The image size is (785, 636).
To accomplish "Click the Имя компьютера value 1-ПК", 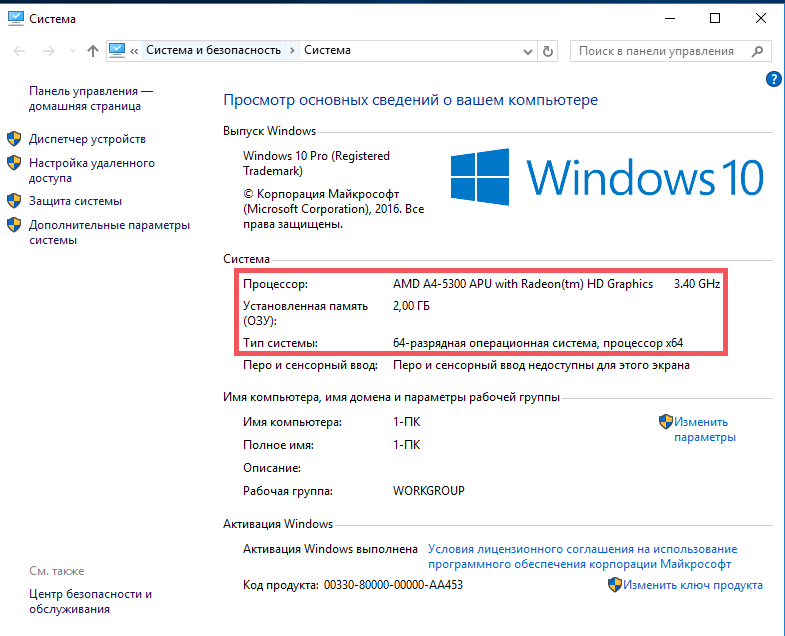I will click(407, 422).
